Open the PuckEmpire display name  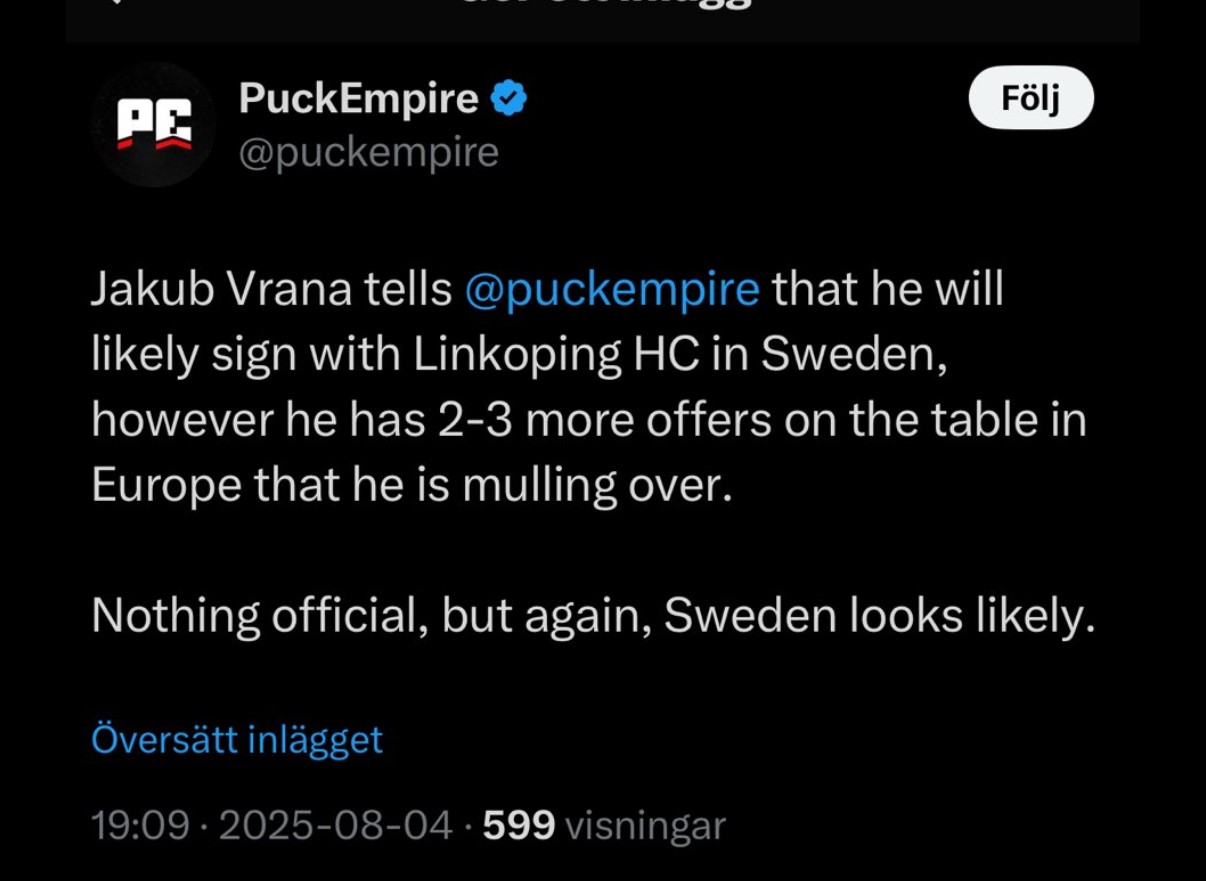[x=358, y=99]
